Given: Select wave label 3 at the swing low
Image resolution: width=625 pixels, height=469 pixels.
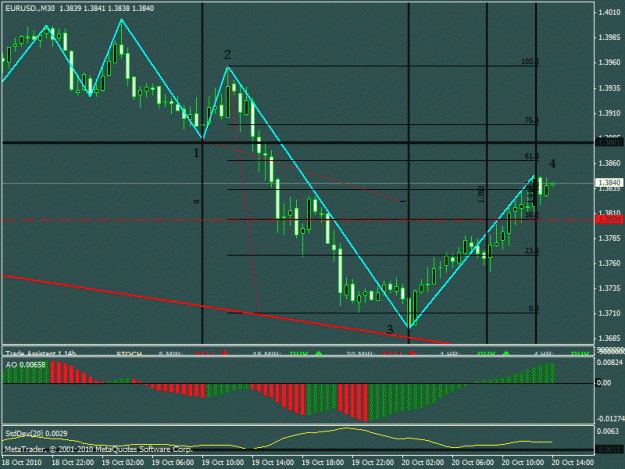Looking at the screenshot, I should point(390,329).
